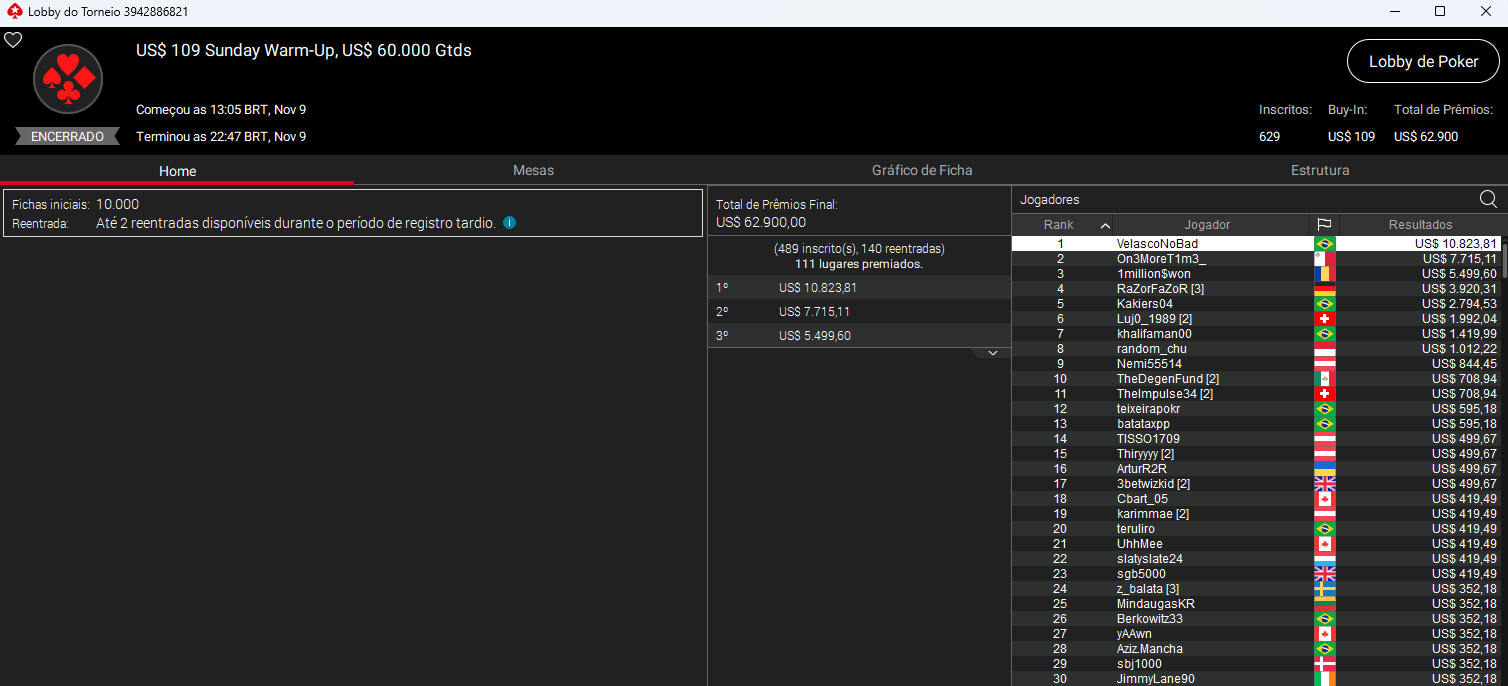Click the Canada flag beside UhhMee
The width and height of the screenshot is (1508, 686).
(1325, 543)
